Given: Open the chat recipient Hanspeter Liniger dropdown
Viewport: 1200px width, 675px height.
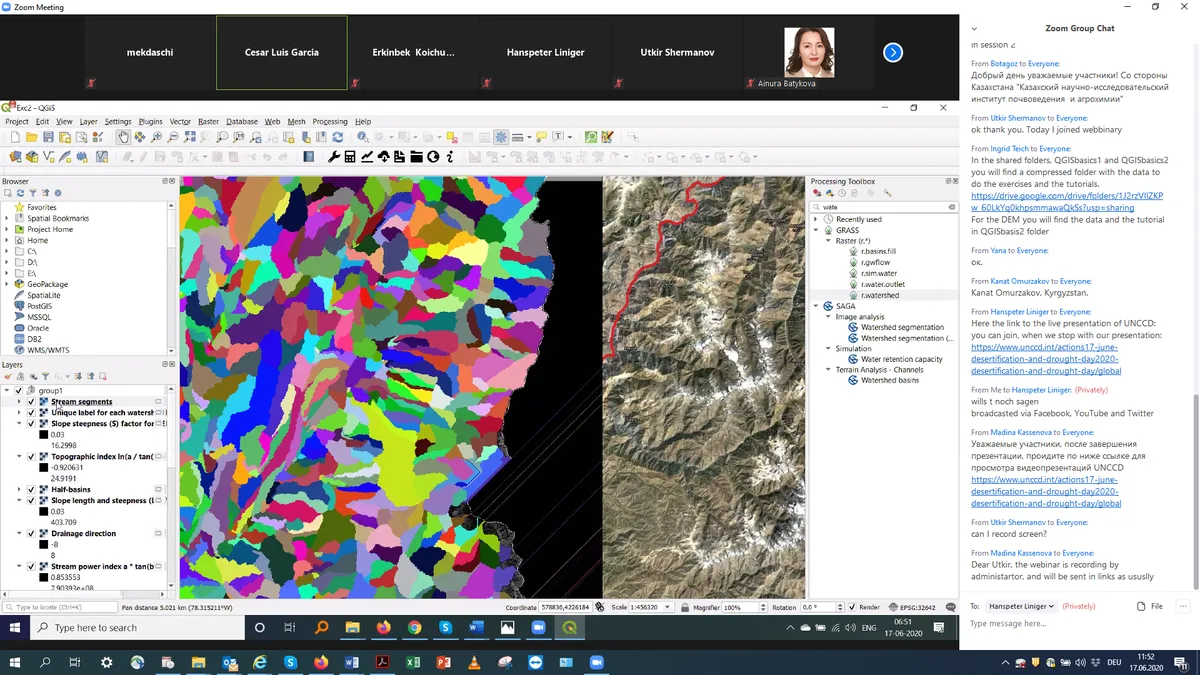Looking at the screenshot, I should [x=1021, y=606].
